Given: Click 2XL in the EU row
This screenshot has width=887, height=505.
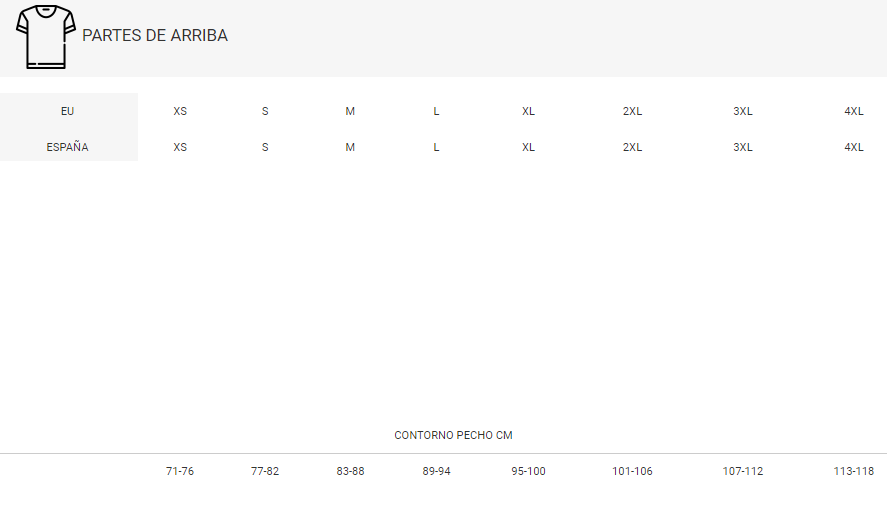Looking at the screenshot, I should (632, 111).
